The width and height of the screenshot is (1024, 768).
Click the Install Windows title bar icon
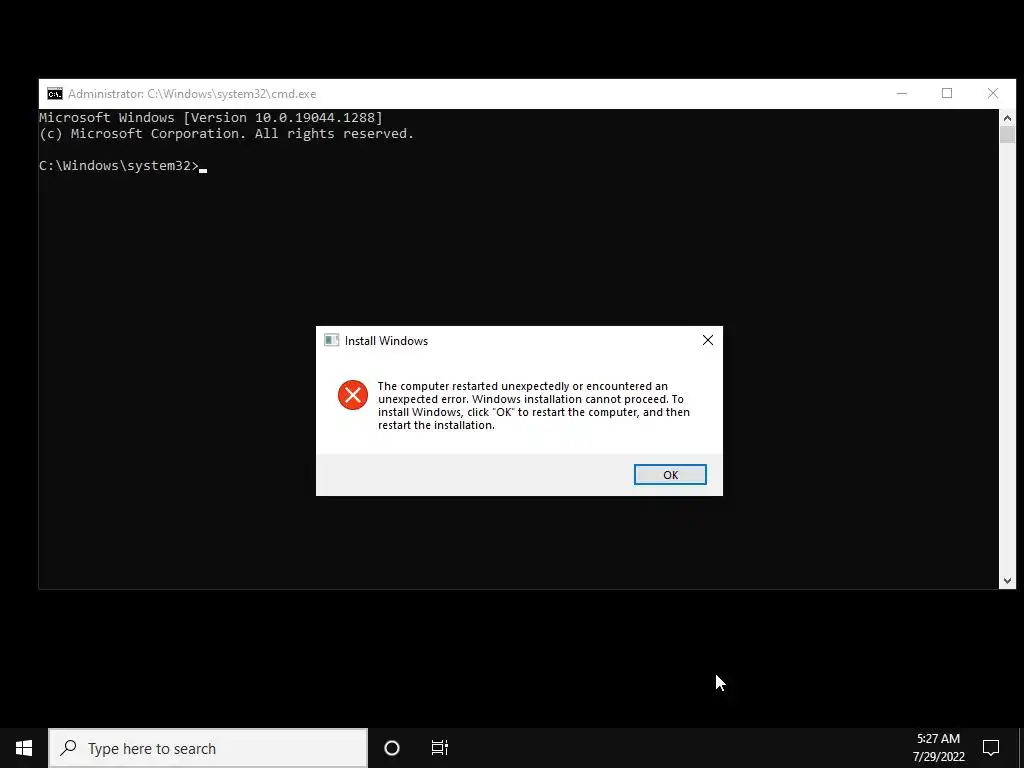point(332,340)
